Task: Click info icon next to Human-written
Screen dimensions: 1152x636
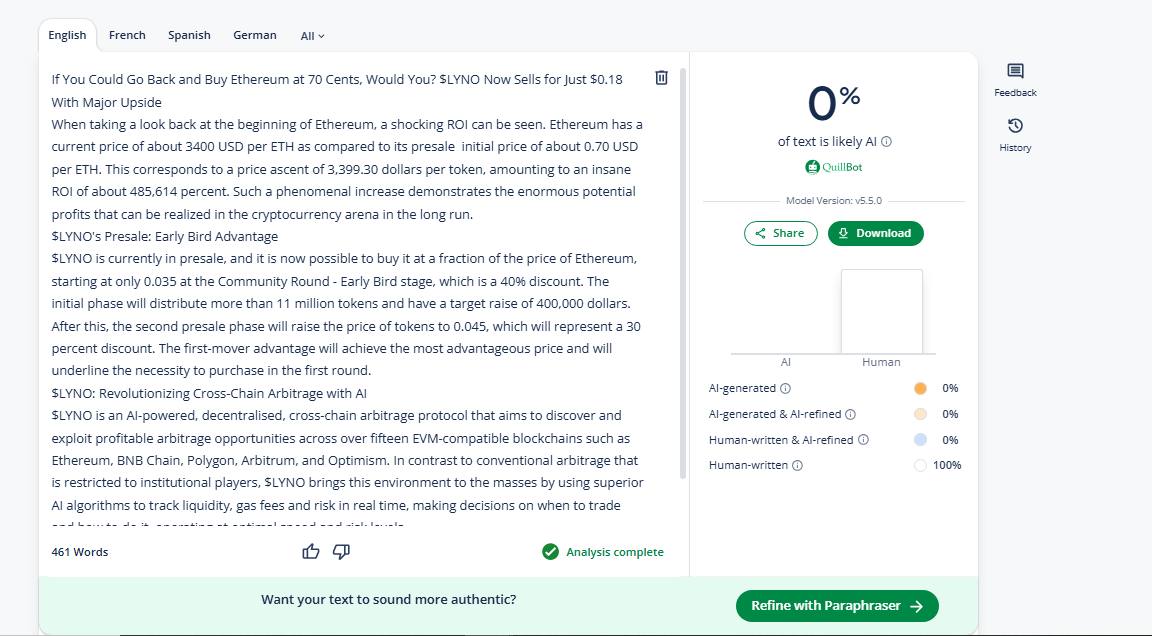Action: tap(798, 465)
